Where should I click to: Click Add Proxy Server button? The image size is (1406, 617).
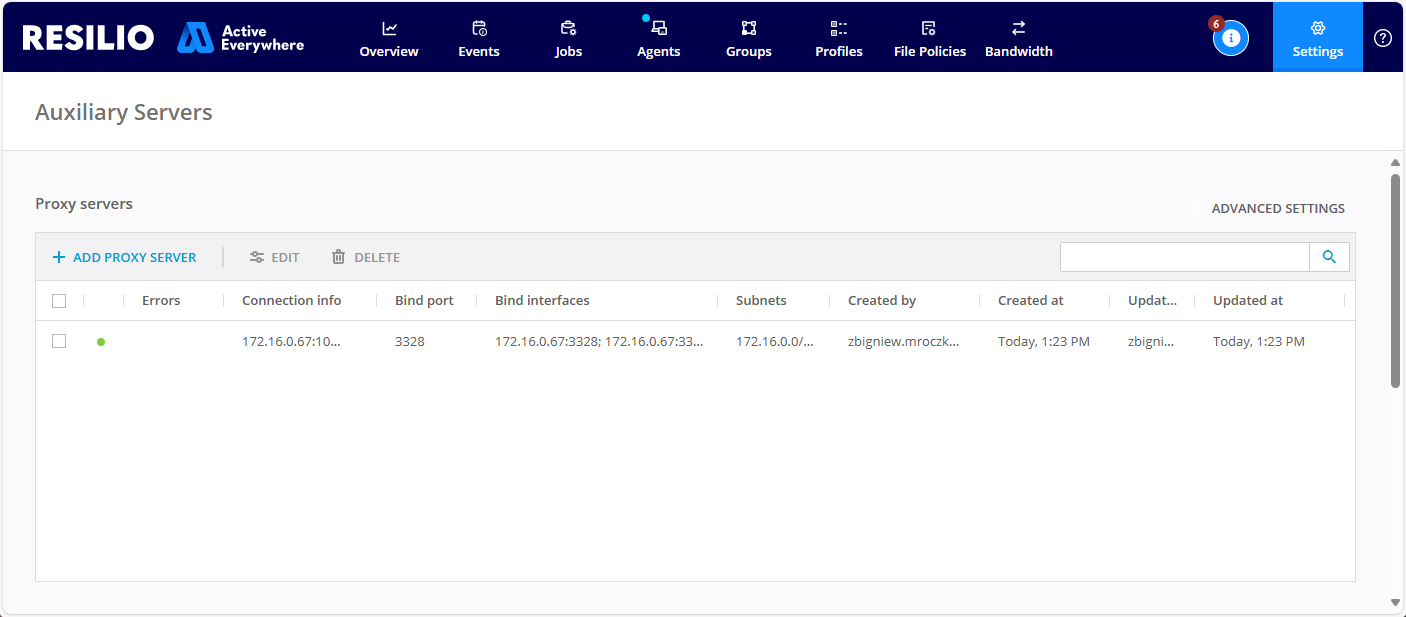pyautogui.click(x=124, y=257)
